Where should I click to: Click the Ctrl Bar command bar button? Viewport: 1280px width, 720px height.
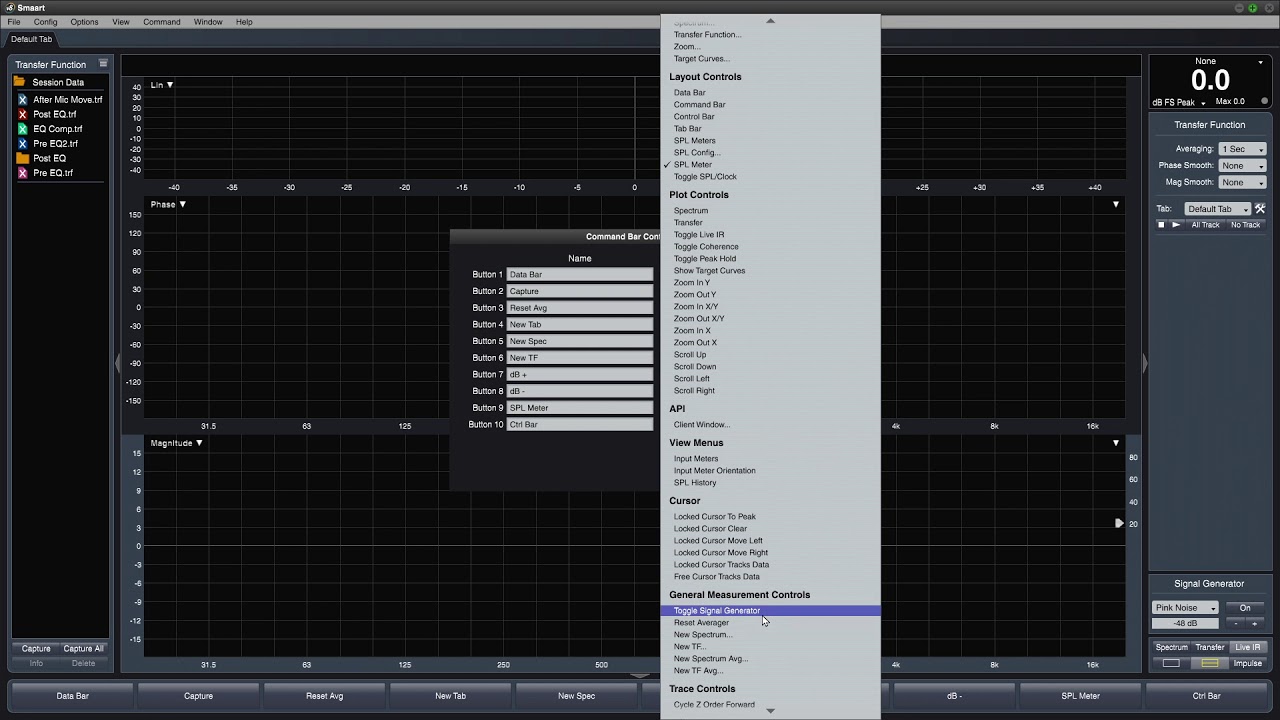pyautogui.click(x=1206, y=696)
